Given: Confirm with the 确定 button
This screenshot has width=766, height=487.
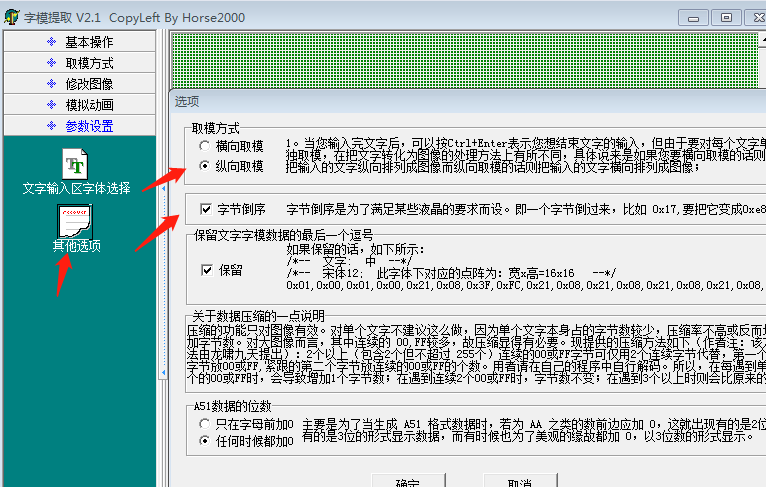Looking at the screenshot, I should click(408, 481).
